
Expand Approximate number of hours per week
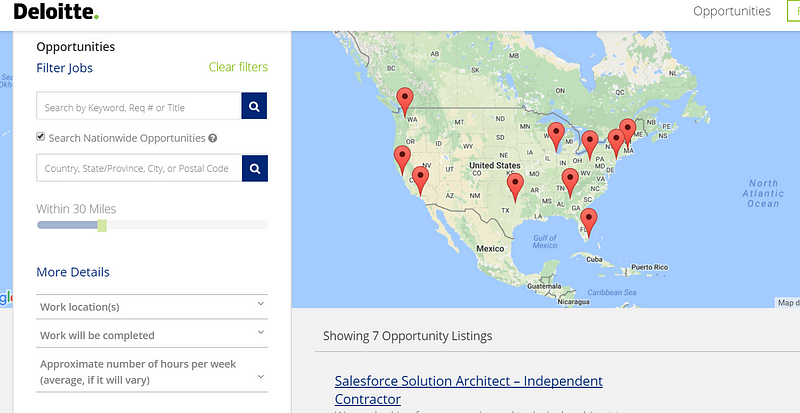point(152,372)
